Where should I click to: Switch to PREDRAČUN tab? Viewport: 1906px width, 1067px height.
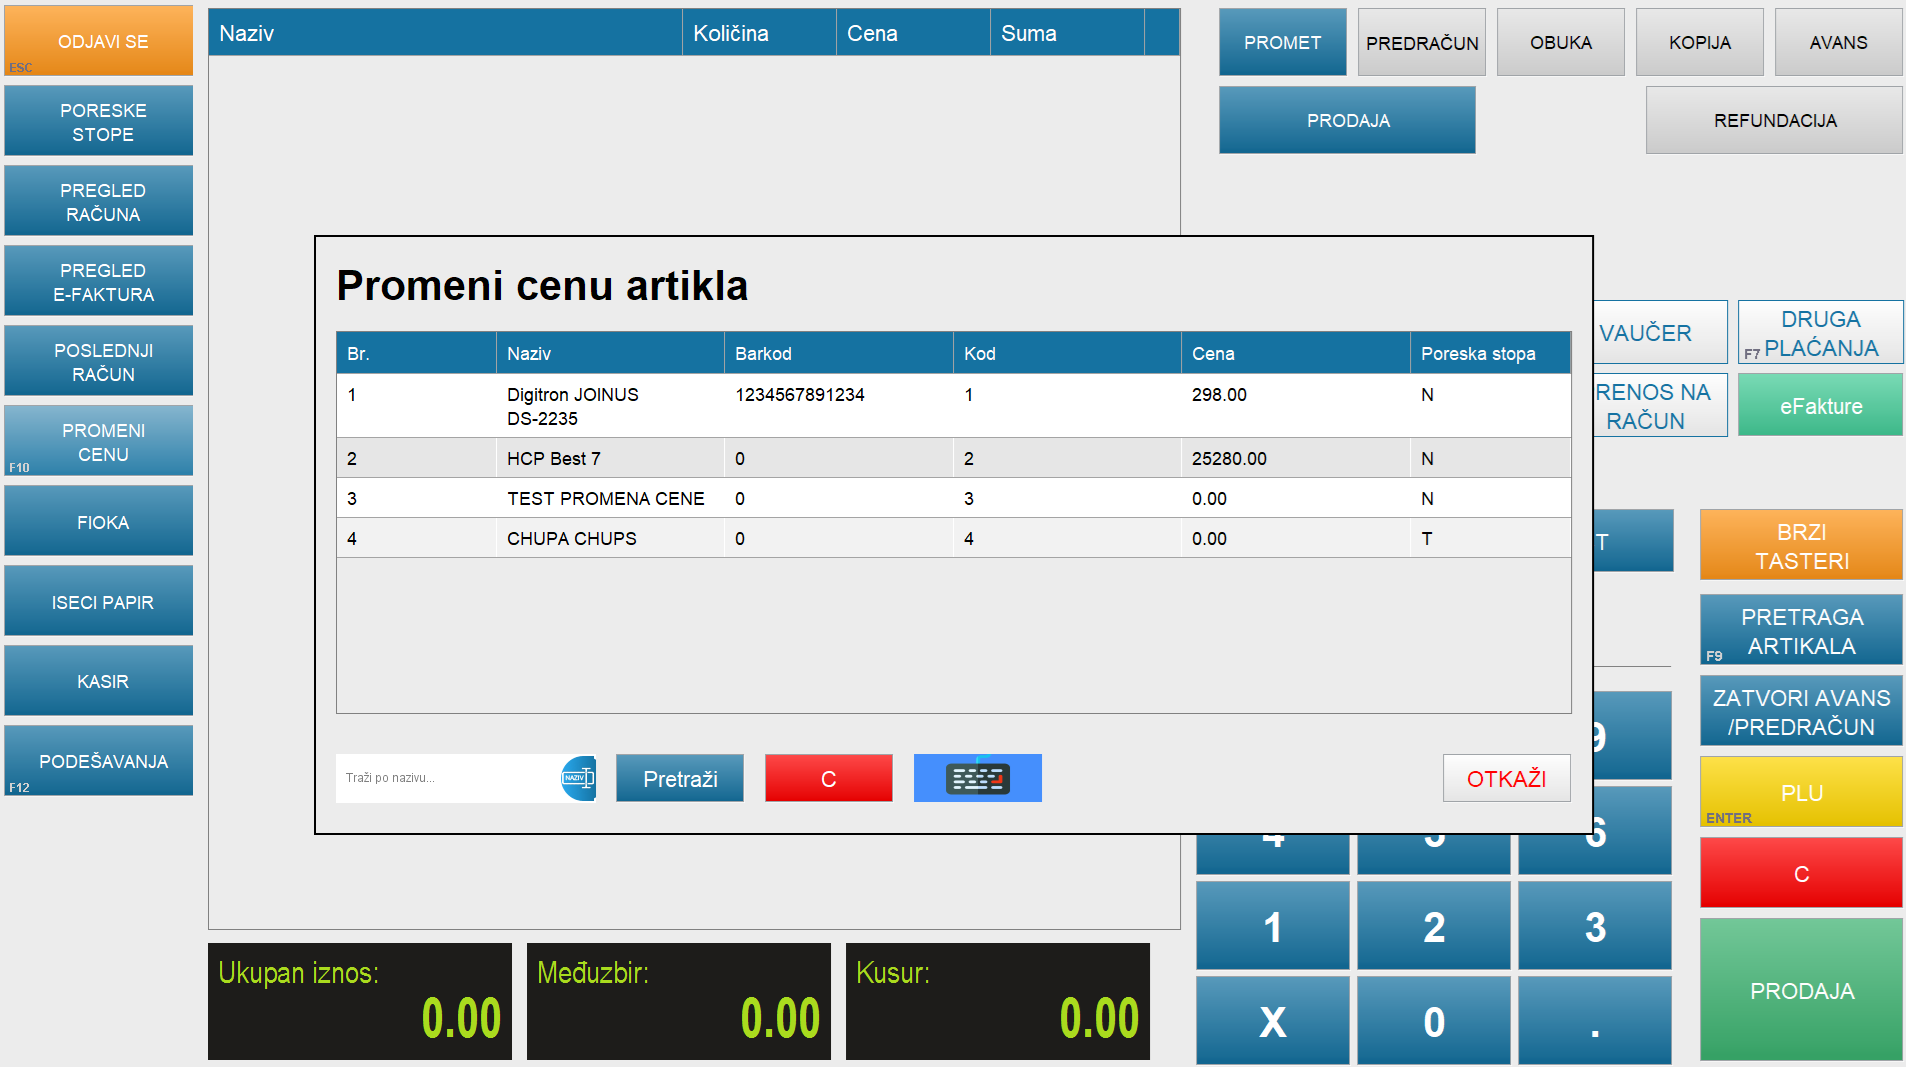pyautogui.click(x=1421, y=42)
